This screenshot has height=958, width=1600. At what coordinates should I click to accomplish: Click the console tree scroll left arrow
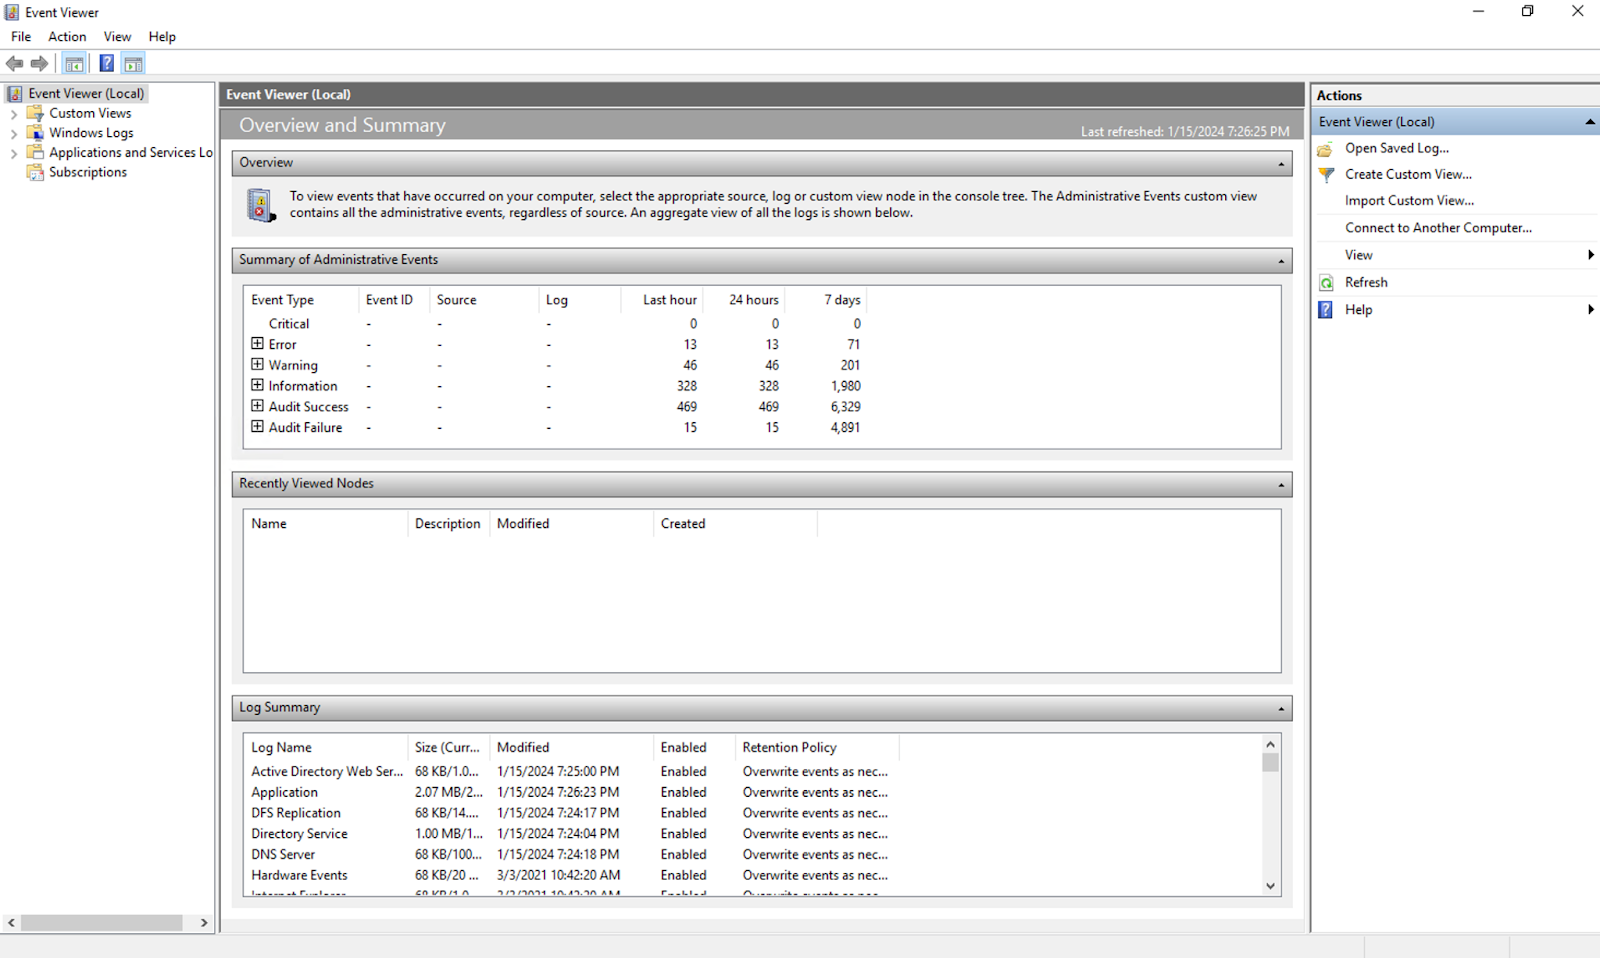pos(11,923)
